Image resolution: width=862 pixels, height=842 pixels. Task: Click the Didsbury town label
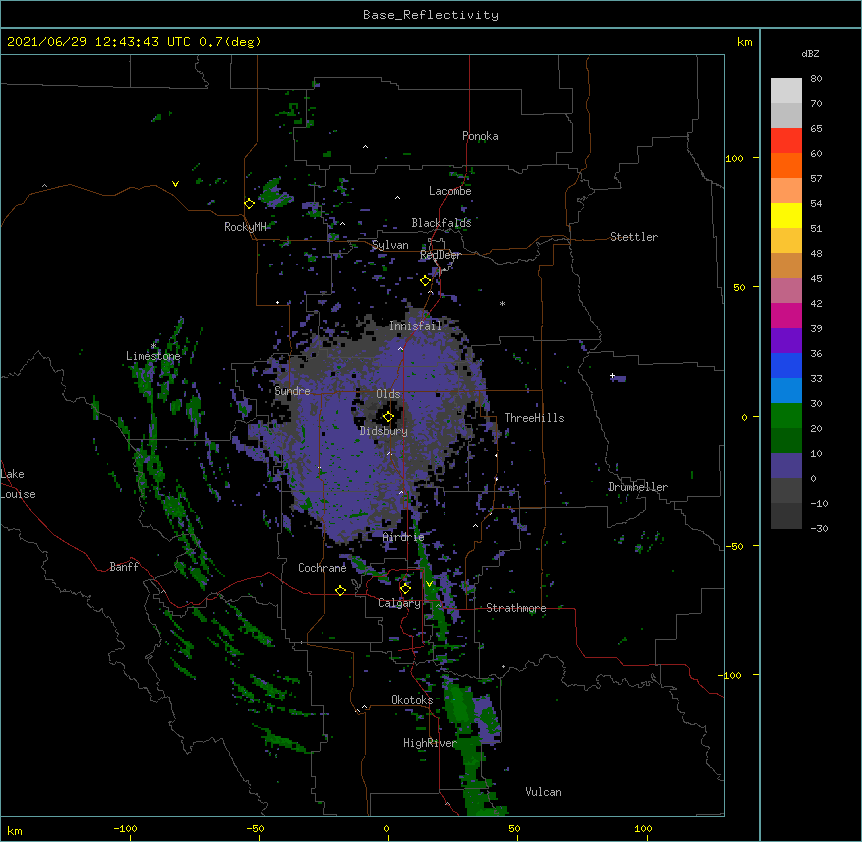pos(383,431)
